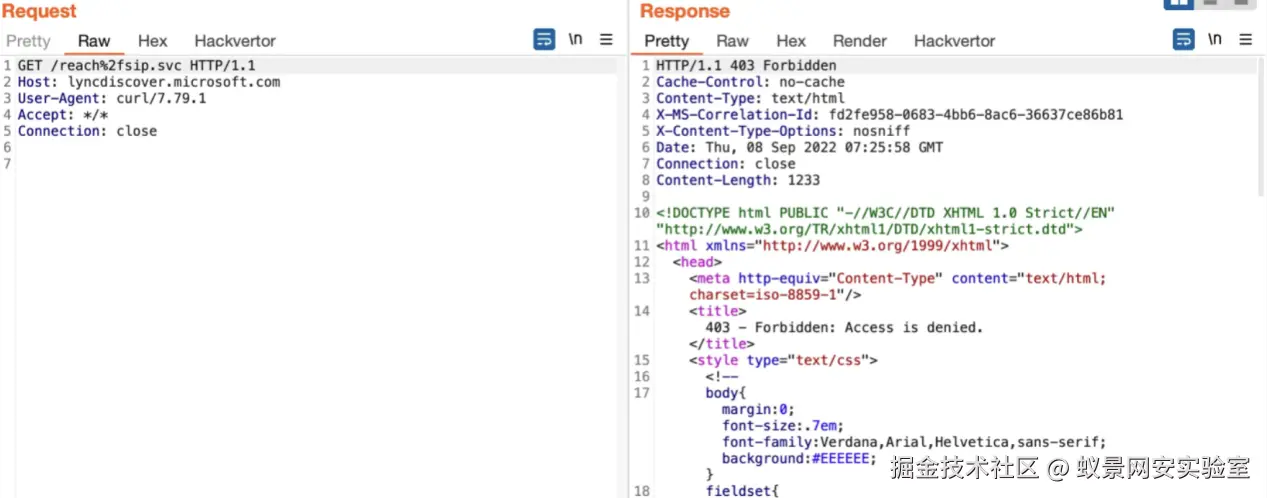The width and height of the screenshot is (1267, 498).
Task: Click the Response pane title
Action: (685, 11)
